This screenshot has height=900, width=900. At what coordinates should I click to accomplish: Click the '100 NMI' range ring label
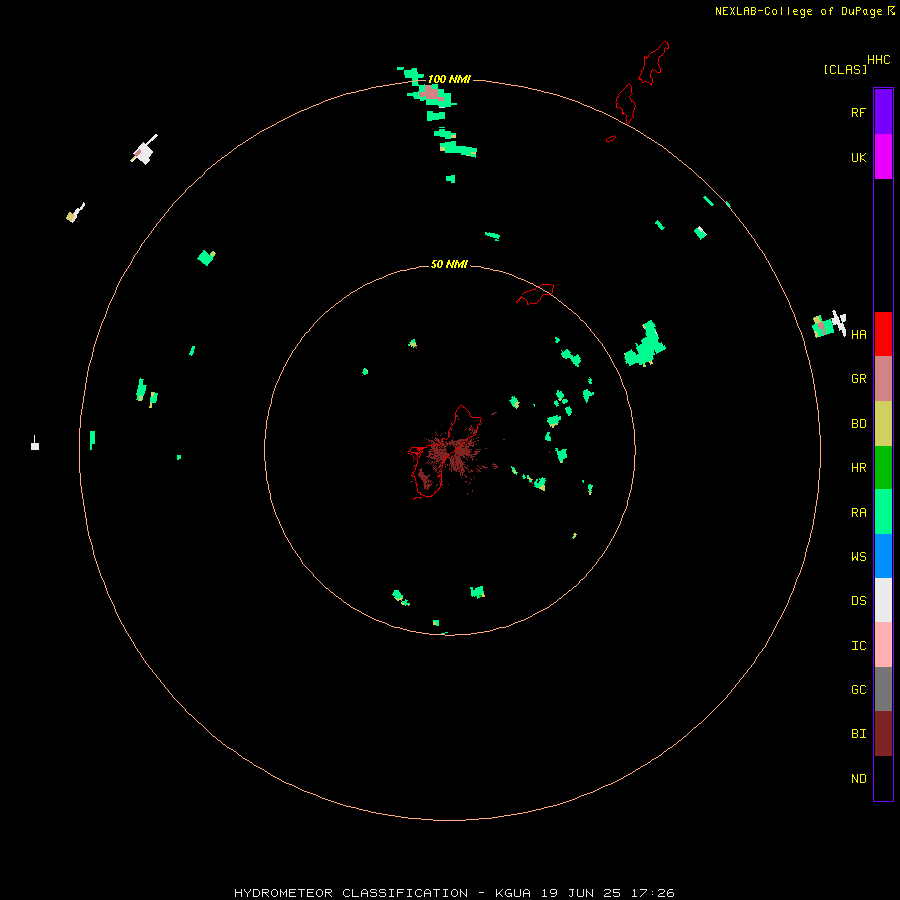point(449,79)
